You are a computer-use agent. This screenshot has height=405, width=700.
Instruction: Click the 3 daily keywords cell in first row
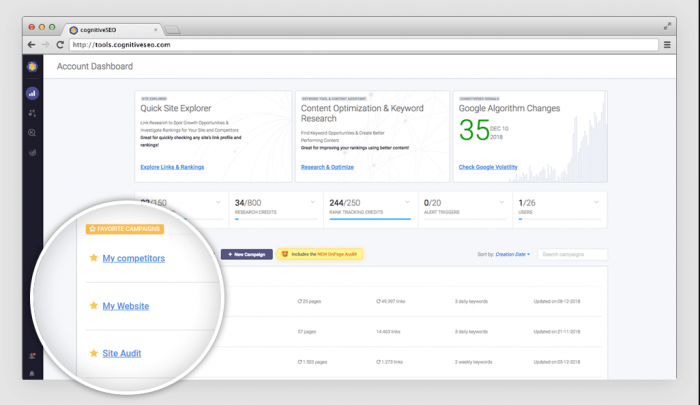click(x=471, y=301)
